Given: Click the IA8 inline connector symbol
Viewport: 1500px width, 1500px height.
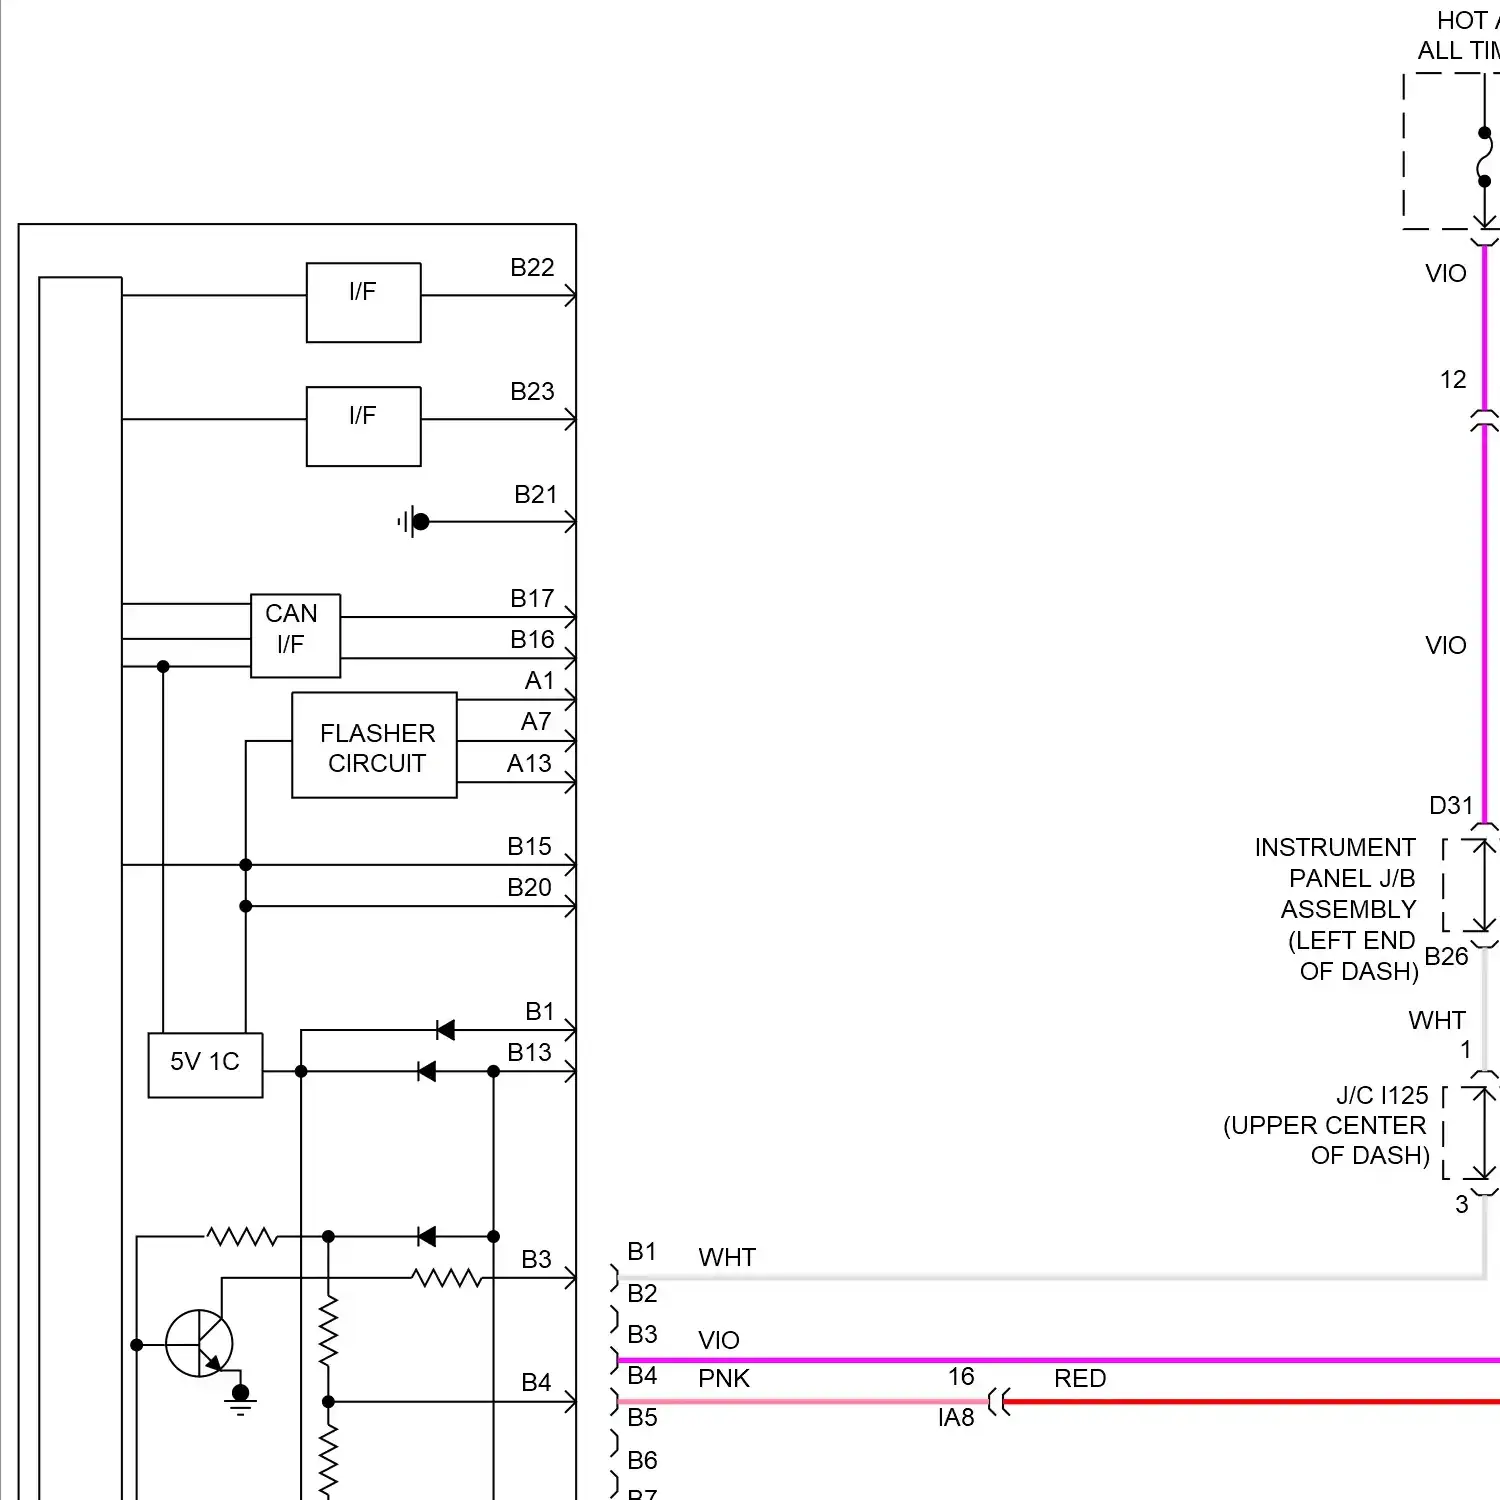Looking at the screenshot, I should tap(998, 1402).
